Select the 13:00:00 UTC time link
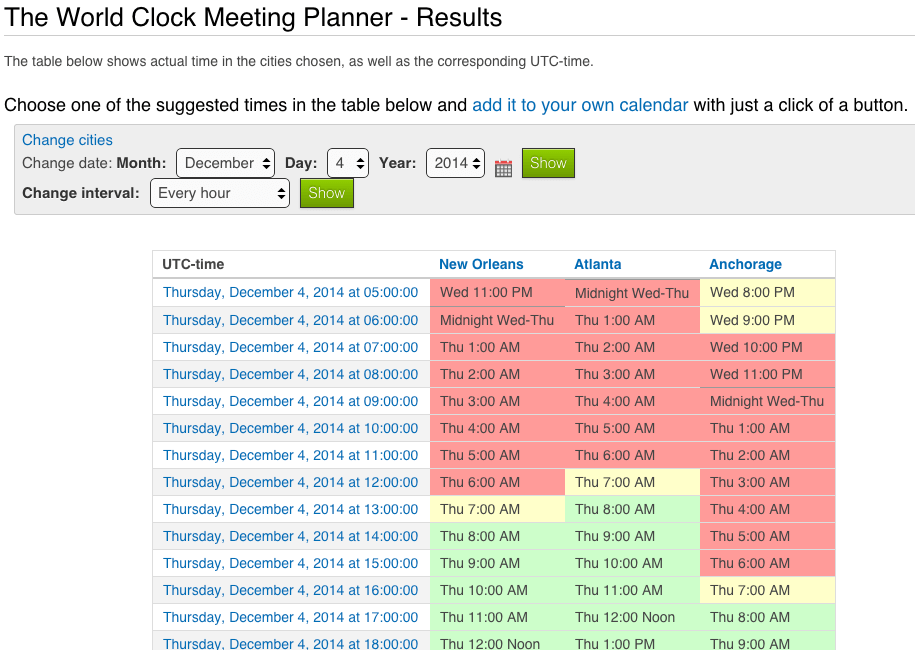The height and width of the screenshot is (650, 915). pyautogui.click(x=291, y=509)
